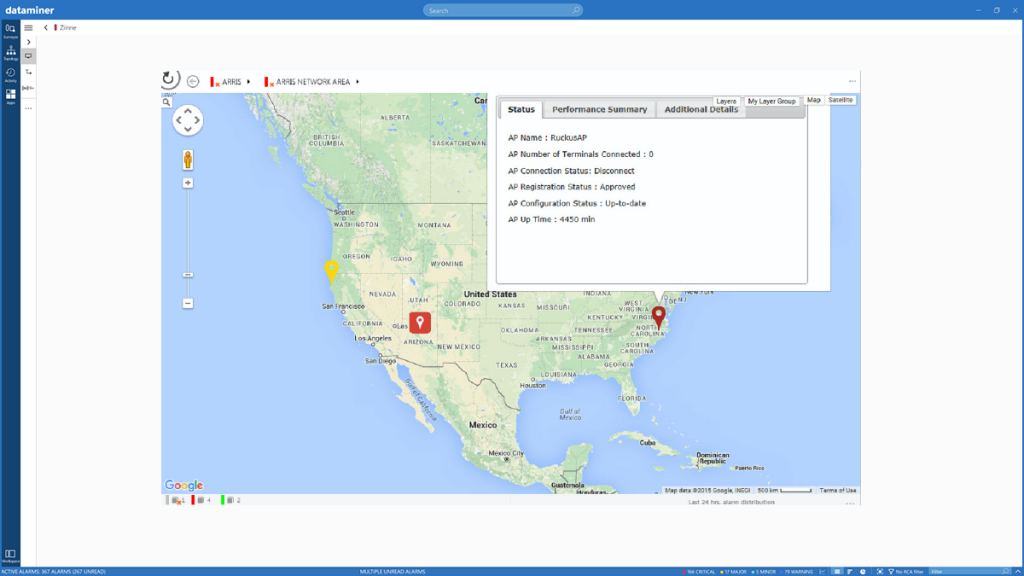Open the more options dots in pane
The image size is (1024, 576).
(29, 108)
